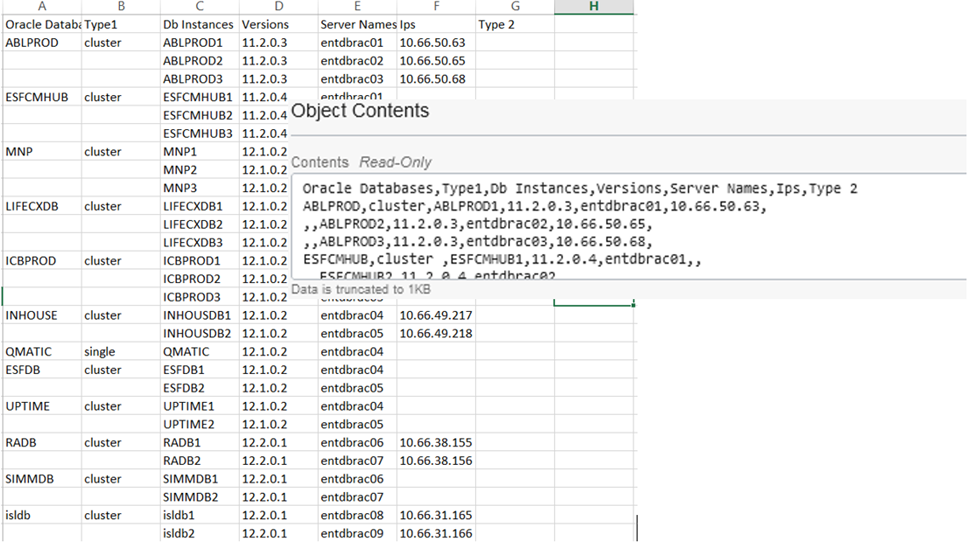Viewport: 975px width, 543px height.
Task: Select the UPTIME database cell
Action: click(42, 406)
